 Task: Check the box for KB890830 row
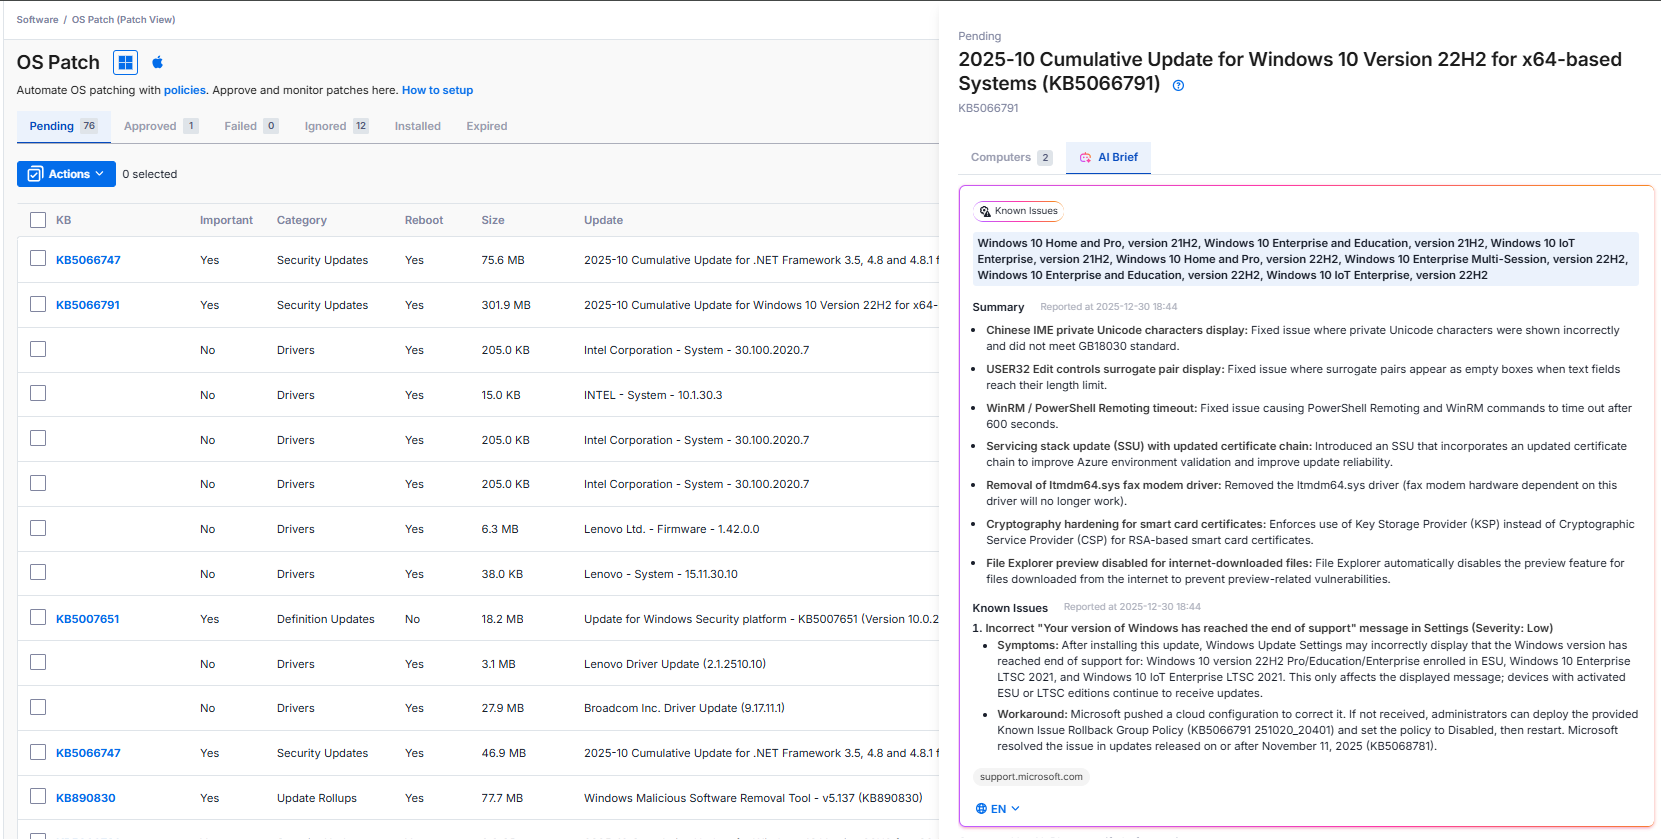(x=38, y=797)
